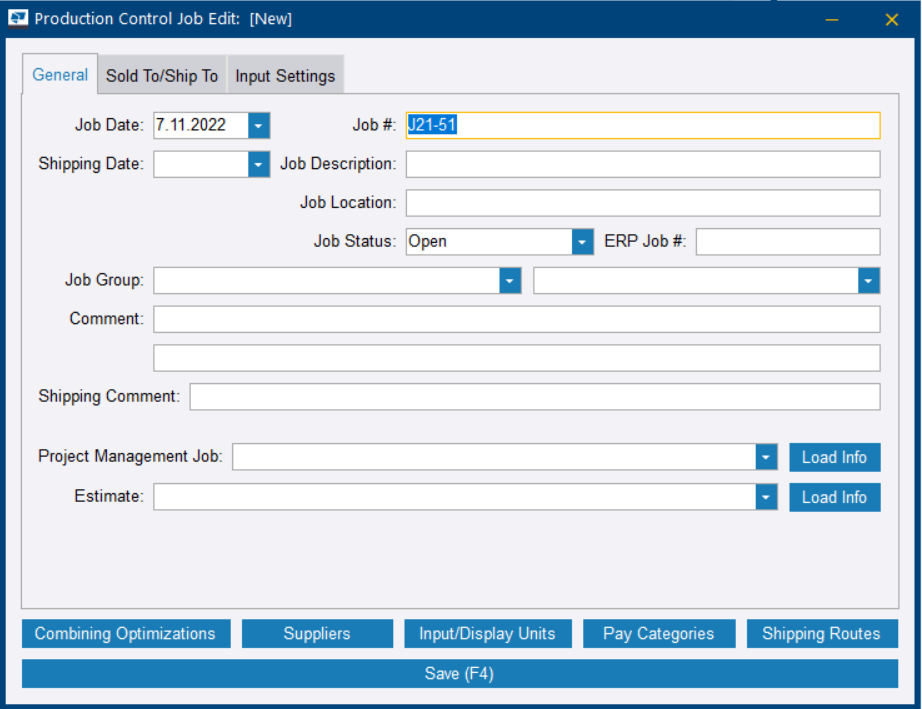The width and height of the screenshot is (922, 709).
Task: Switch to the Sold To/Ship To tab
Action: pos(162,74)
